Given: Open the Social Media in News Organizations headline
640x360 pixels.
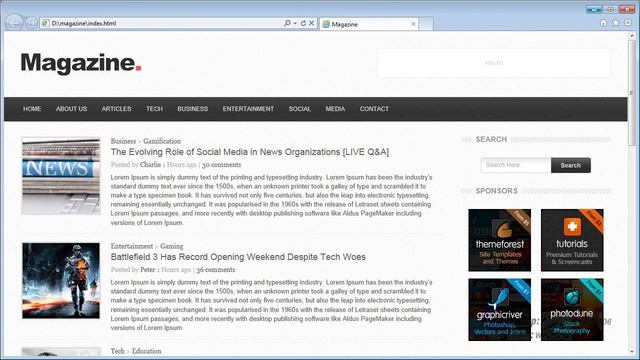Looking at the screenshot, I should pyautogui.click(x=250, y=152).
